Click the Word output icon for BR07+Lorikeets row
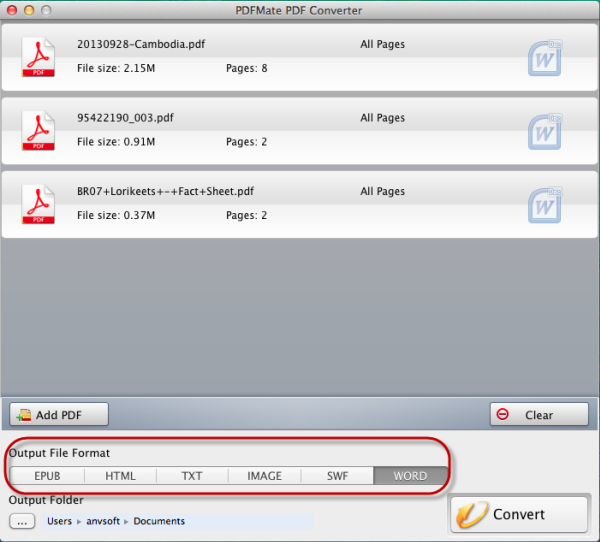600x542 pixels. click(x=545, y=205)
